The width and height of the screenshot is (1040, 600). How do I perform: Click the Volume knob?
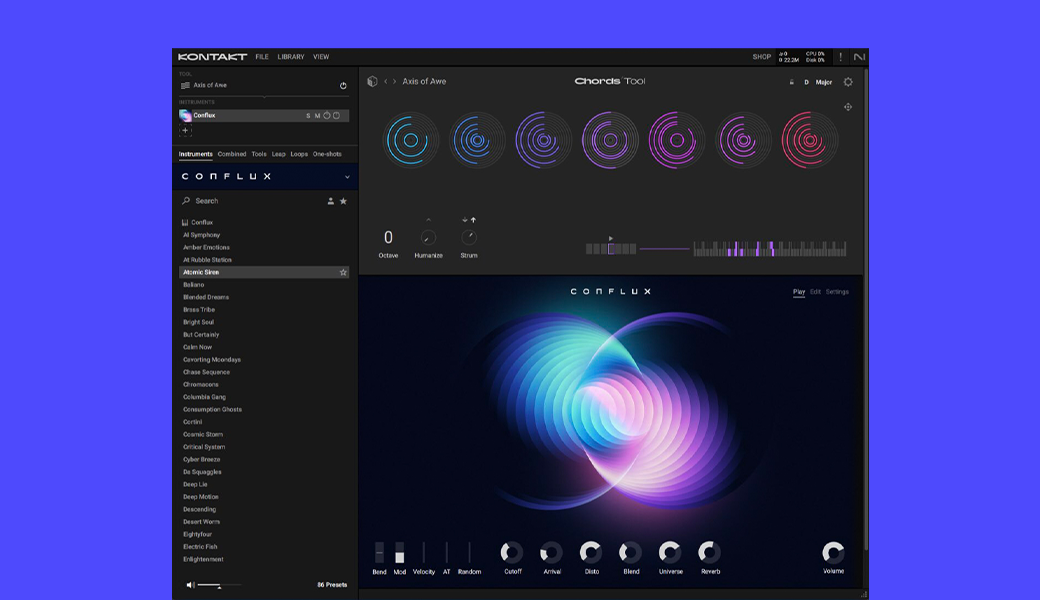coord(833,552)
